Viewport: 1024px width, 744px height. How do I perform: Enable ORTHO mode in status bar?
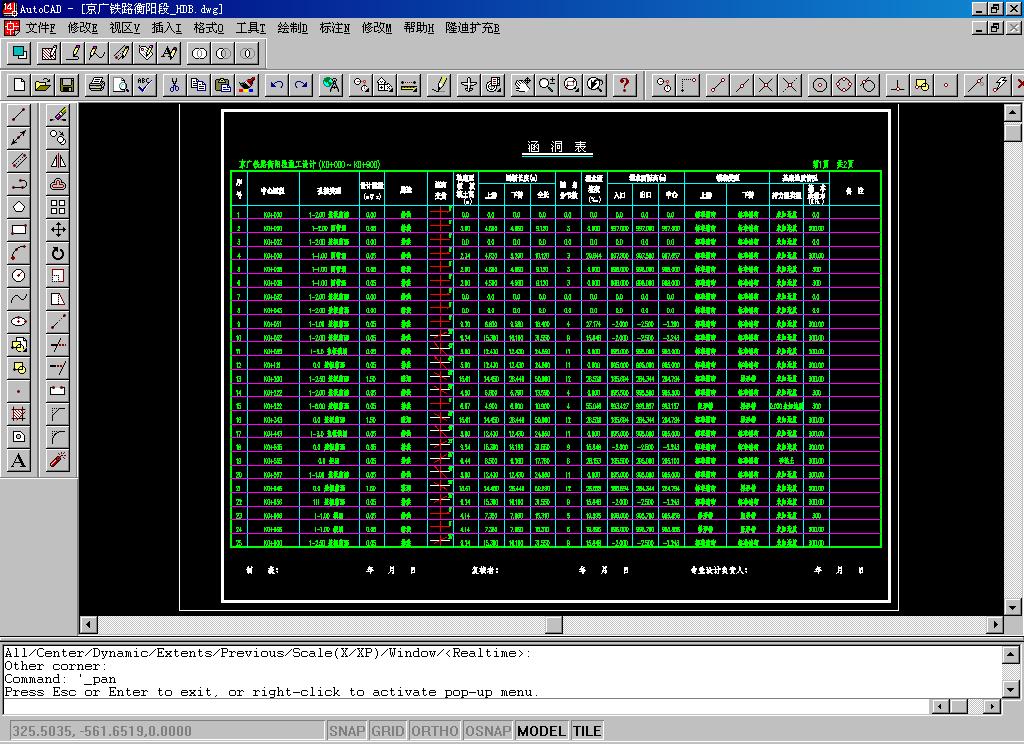[x=435, y=731]
